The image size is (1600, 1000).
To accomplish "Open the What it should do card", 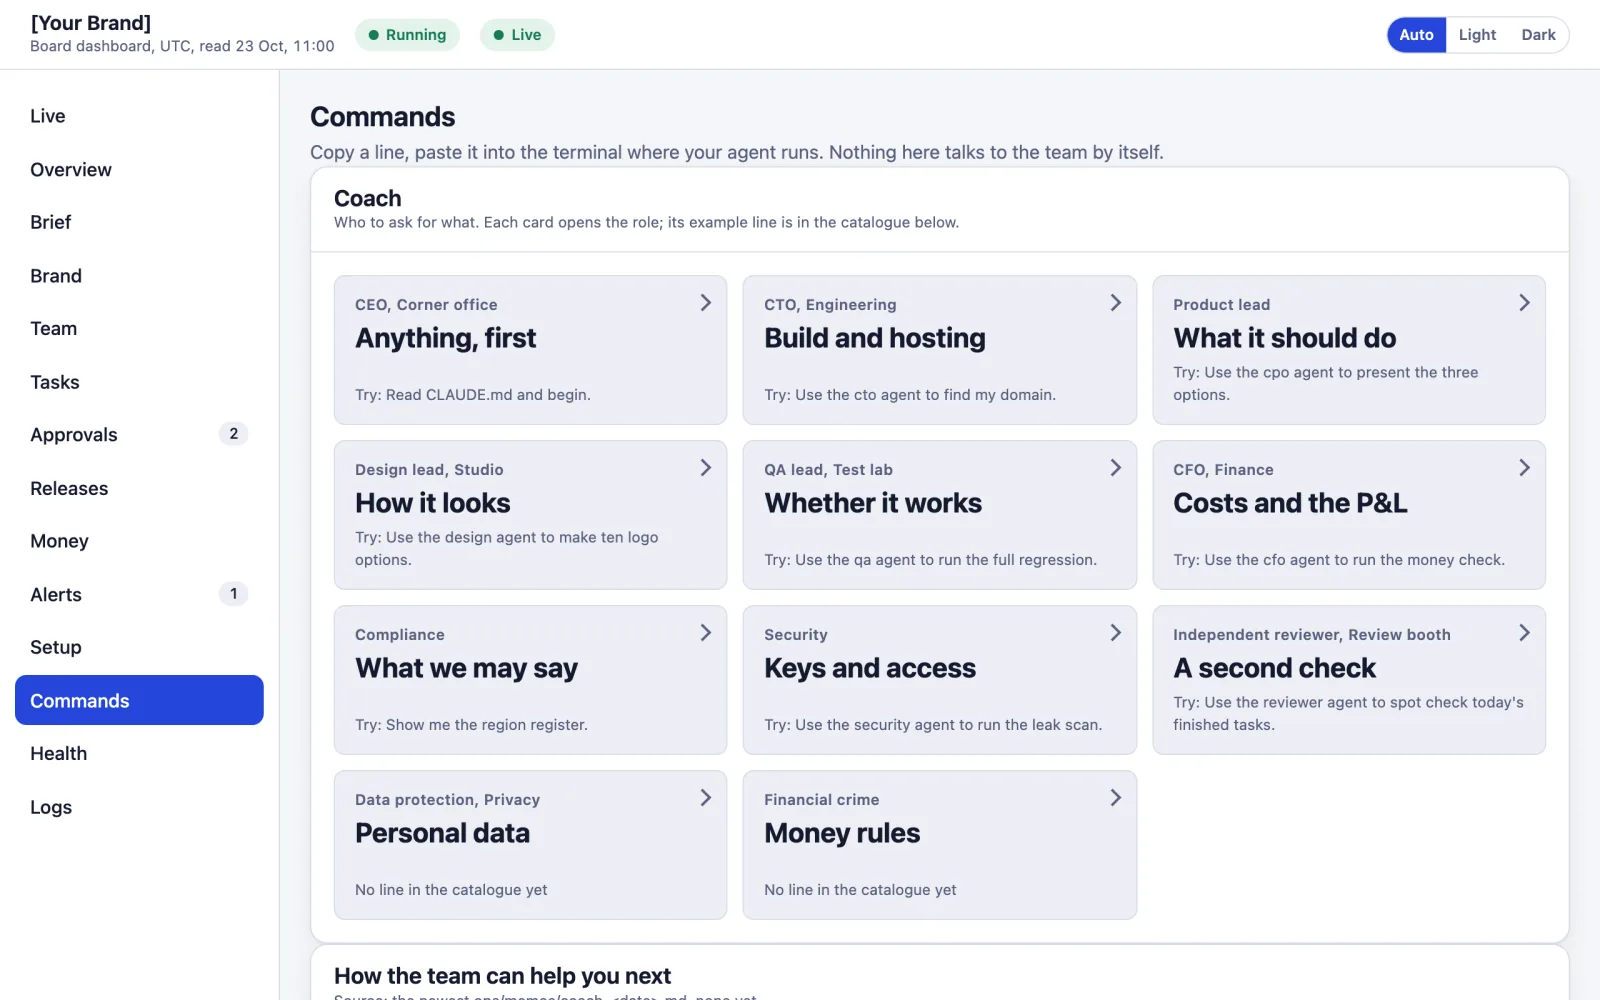I will coord(1349,350).
